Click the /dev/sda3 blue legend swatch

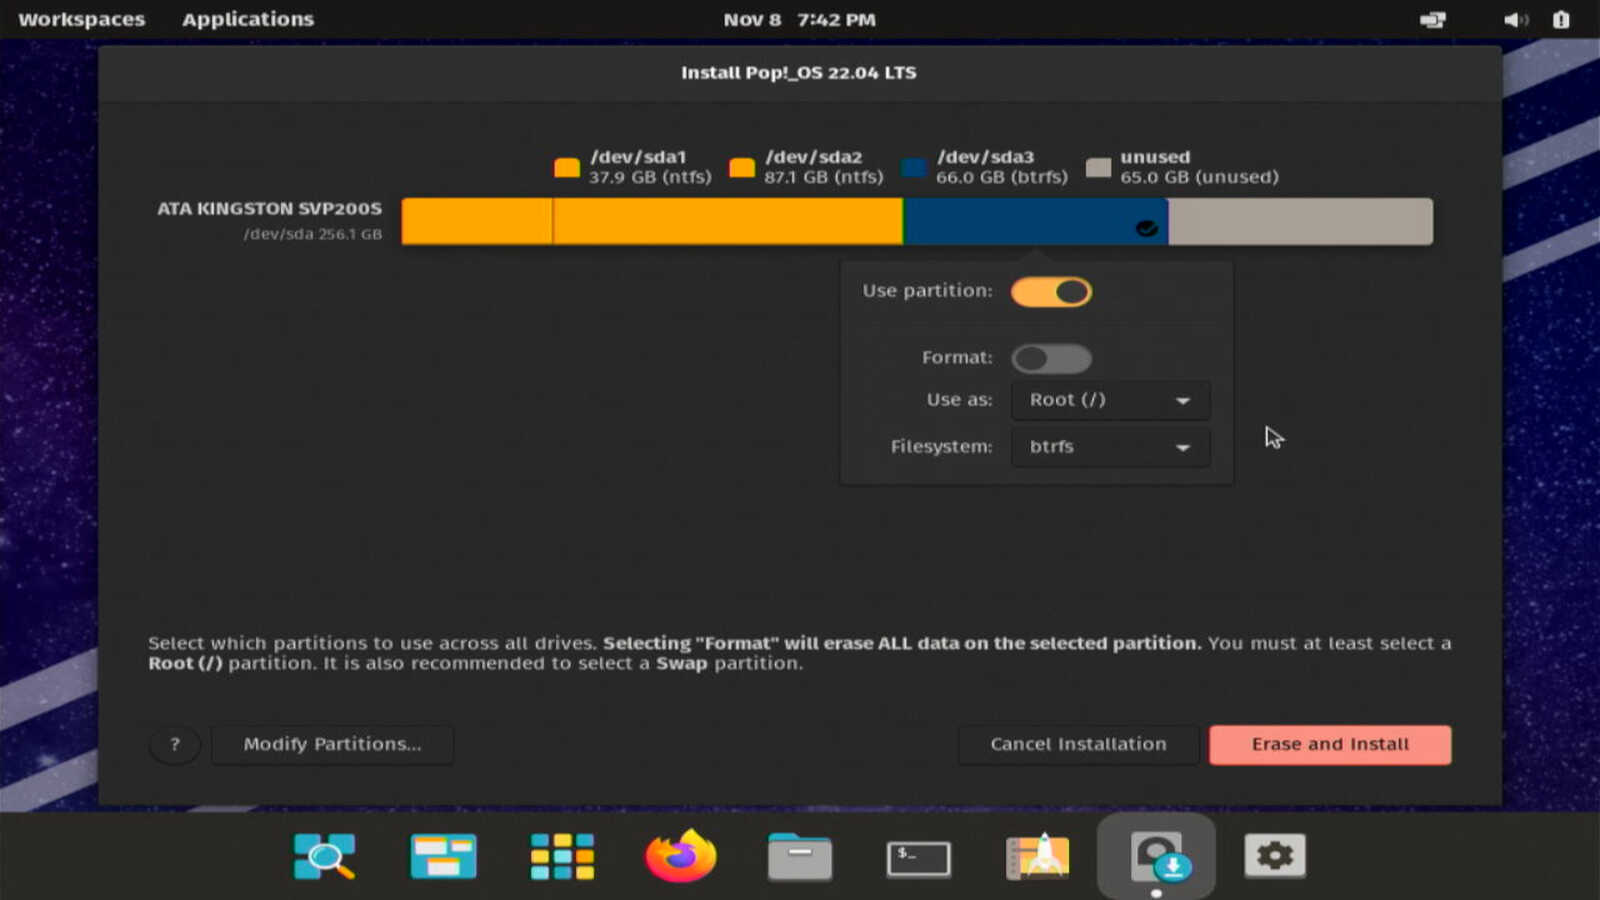(x=914, y=167)
